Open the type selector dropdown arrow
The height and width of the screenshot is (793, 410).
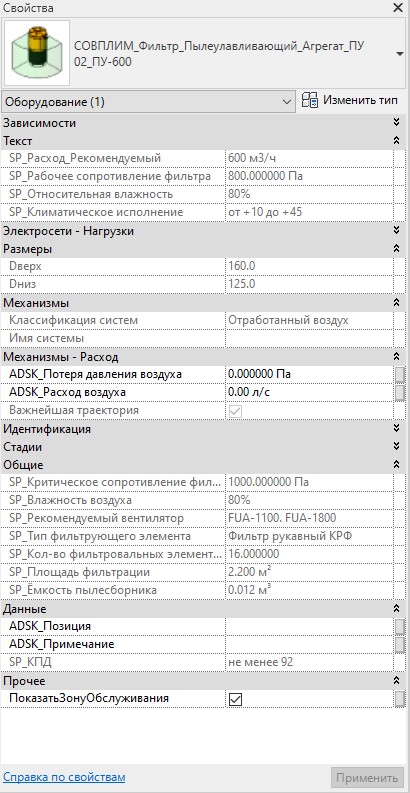[400, 54]
